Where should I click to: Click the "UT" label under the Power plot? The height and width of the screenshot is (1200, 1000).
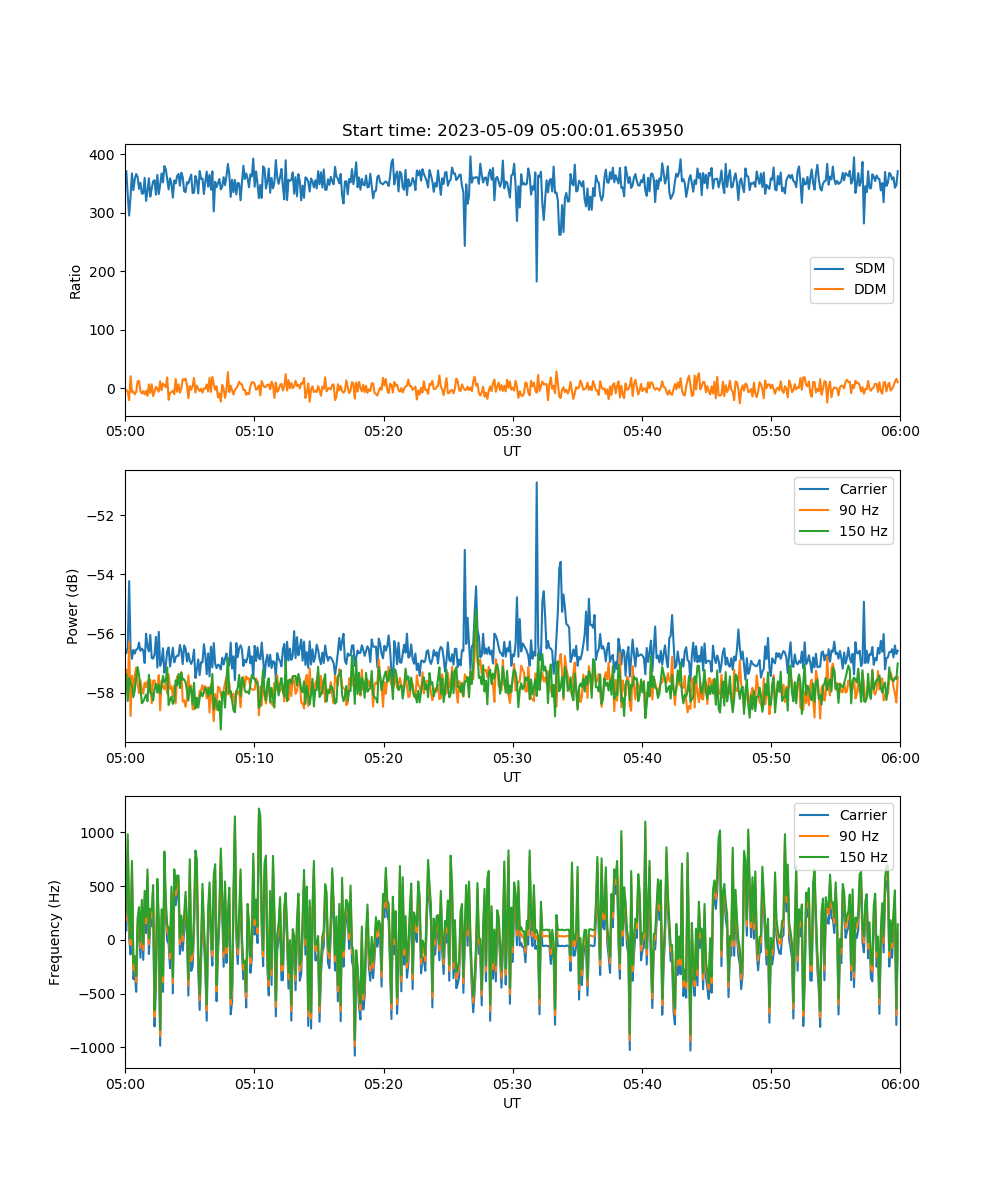click(512, 777)
